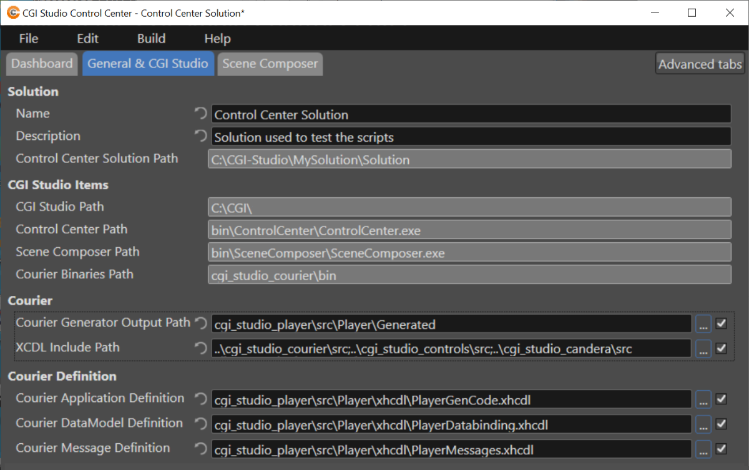
Task: Click into the solution Name field
Action: 471,115
